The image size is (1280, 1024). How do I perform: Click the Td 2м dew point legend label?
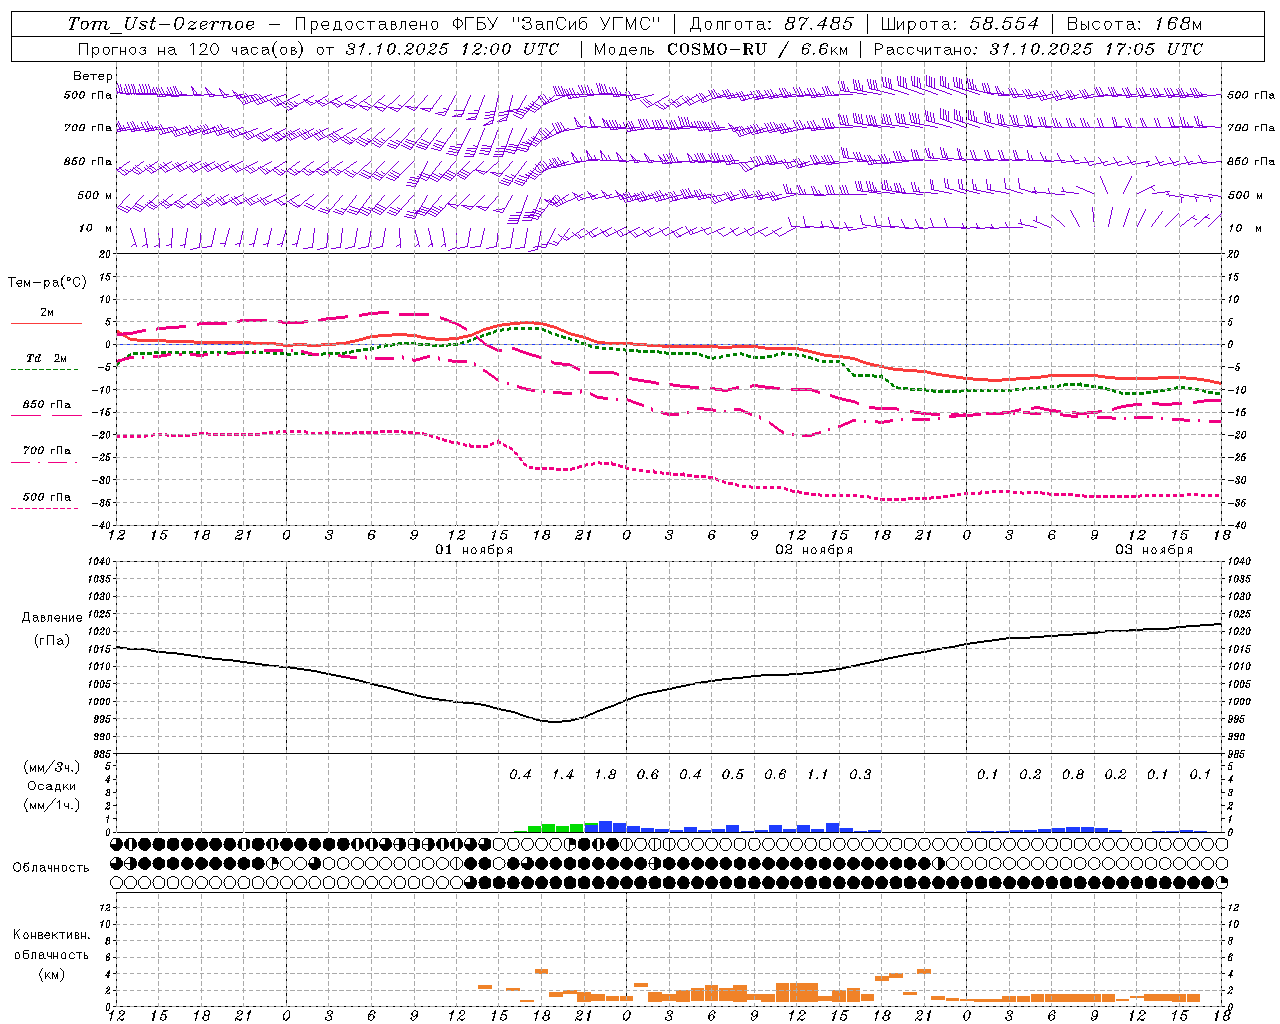[x=47, y=358]
